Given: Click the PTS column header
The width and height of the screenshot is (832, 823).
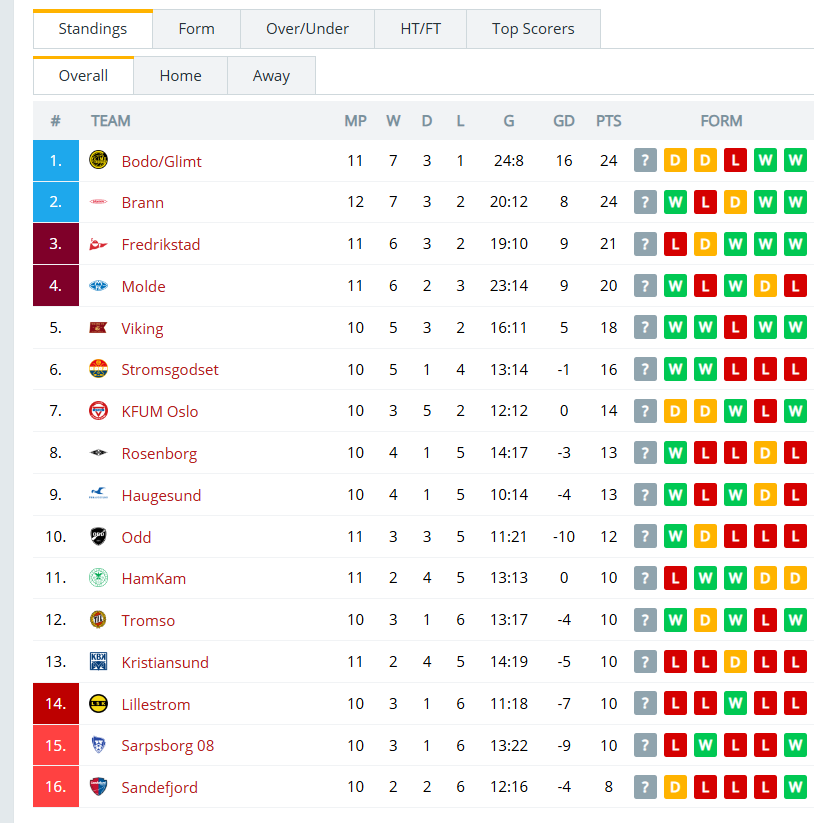Looking at the screenshot, I should point(608,121).
